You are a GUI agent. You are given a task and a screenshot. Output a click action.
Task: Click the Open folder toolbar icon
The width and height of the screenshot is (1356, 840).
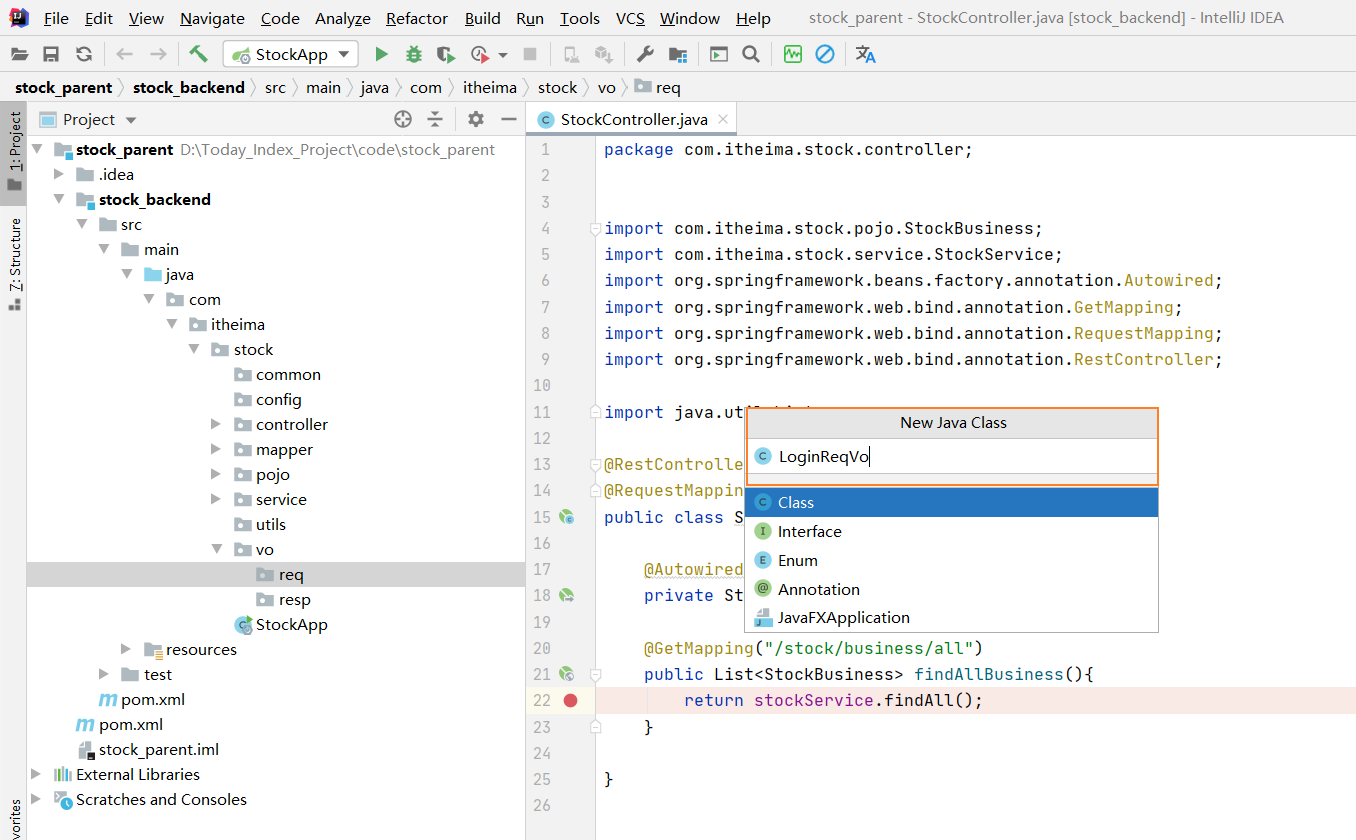pyautogui.click(x=20, y=54)
